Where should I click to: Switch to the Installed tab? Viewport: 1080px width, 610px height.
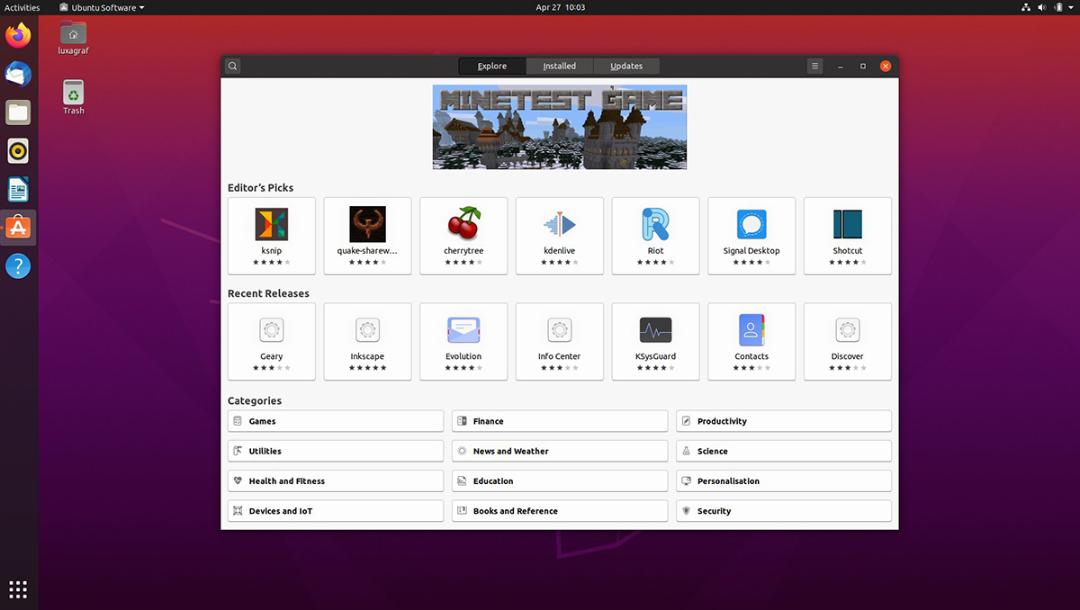559,66
